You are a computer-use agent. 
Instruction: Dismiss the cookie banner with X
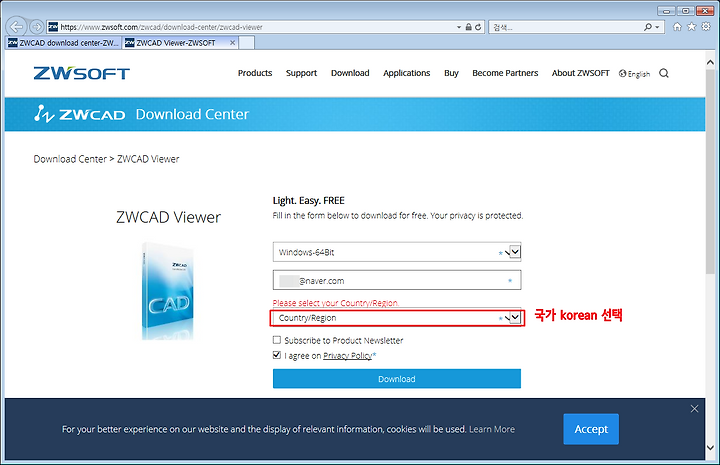tap(694, 409)
